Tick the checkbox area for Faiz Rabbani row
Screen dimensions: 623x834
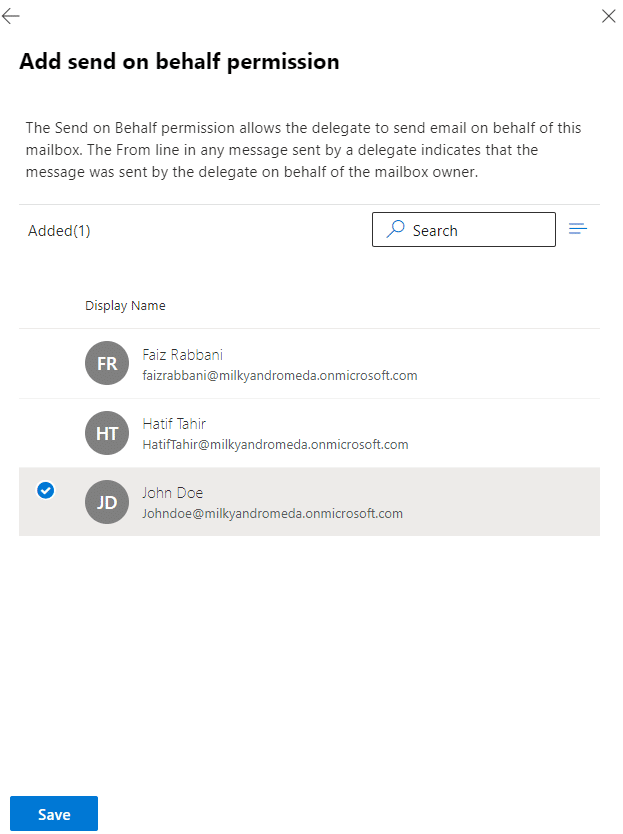point(46,363)
